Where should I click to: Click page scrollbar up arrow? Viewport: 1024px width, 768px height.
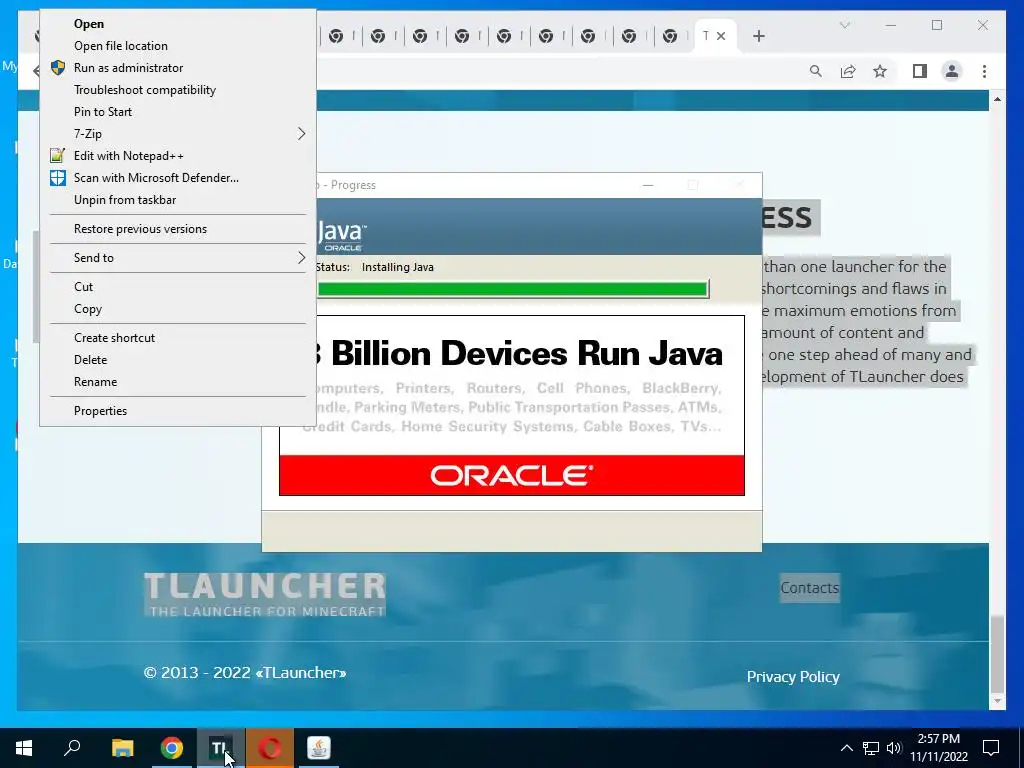997,99
